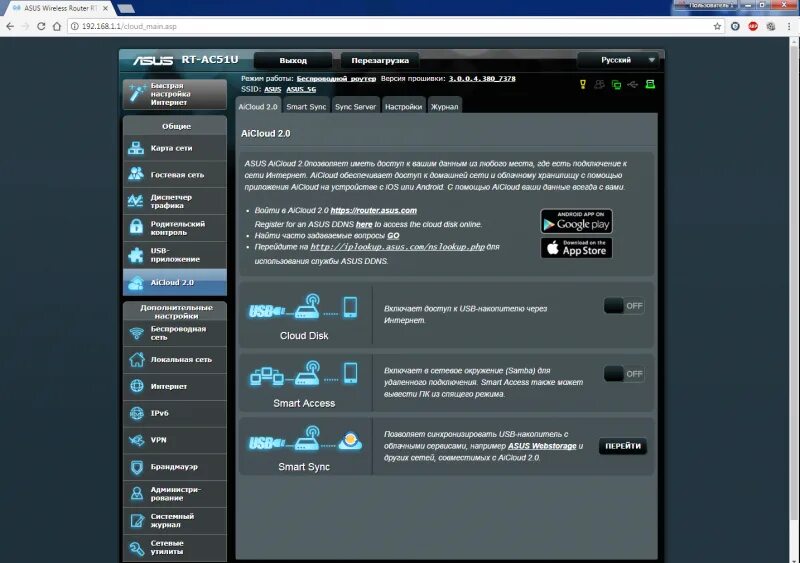This screenshot has width=800, height=563.
Task: Click the yellow status indicator icon in header
Action: pos(583,84)
